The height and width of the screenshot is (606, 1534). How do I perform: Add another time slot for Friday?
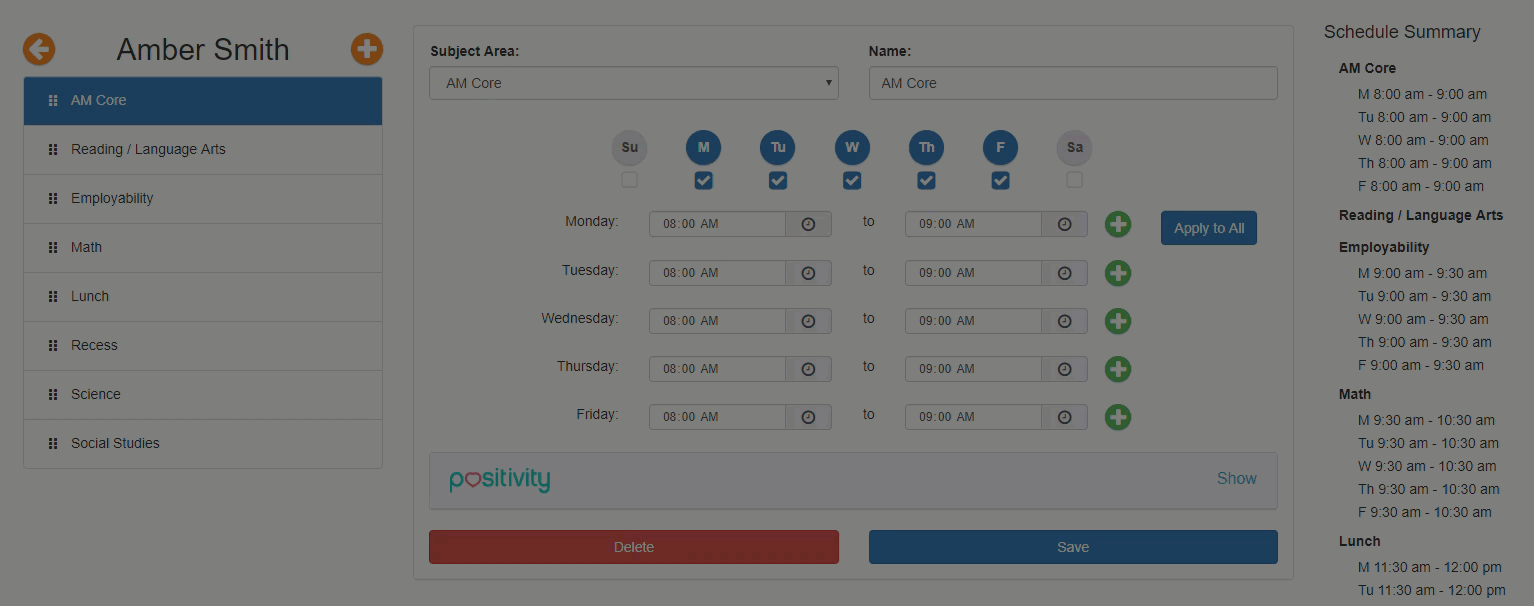1118,417
